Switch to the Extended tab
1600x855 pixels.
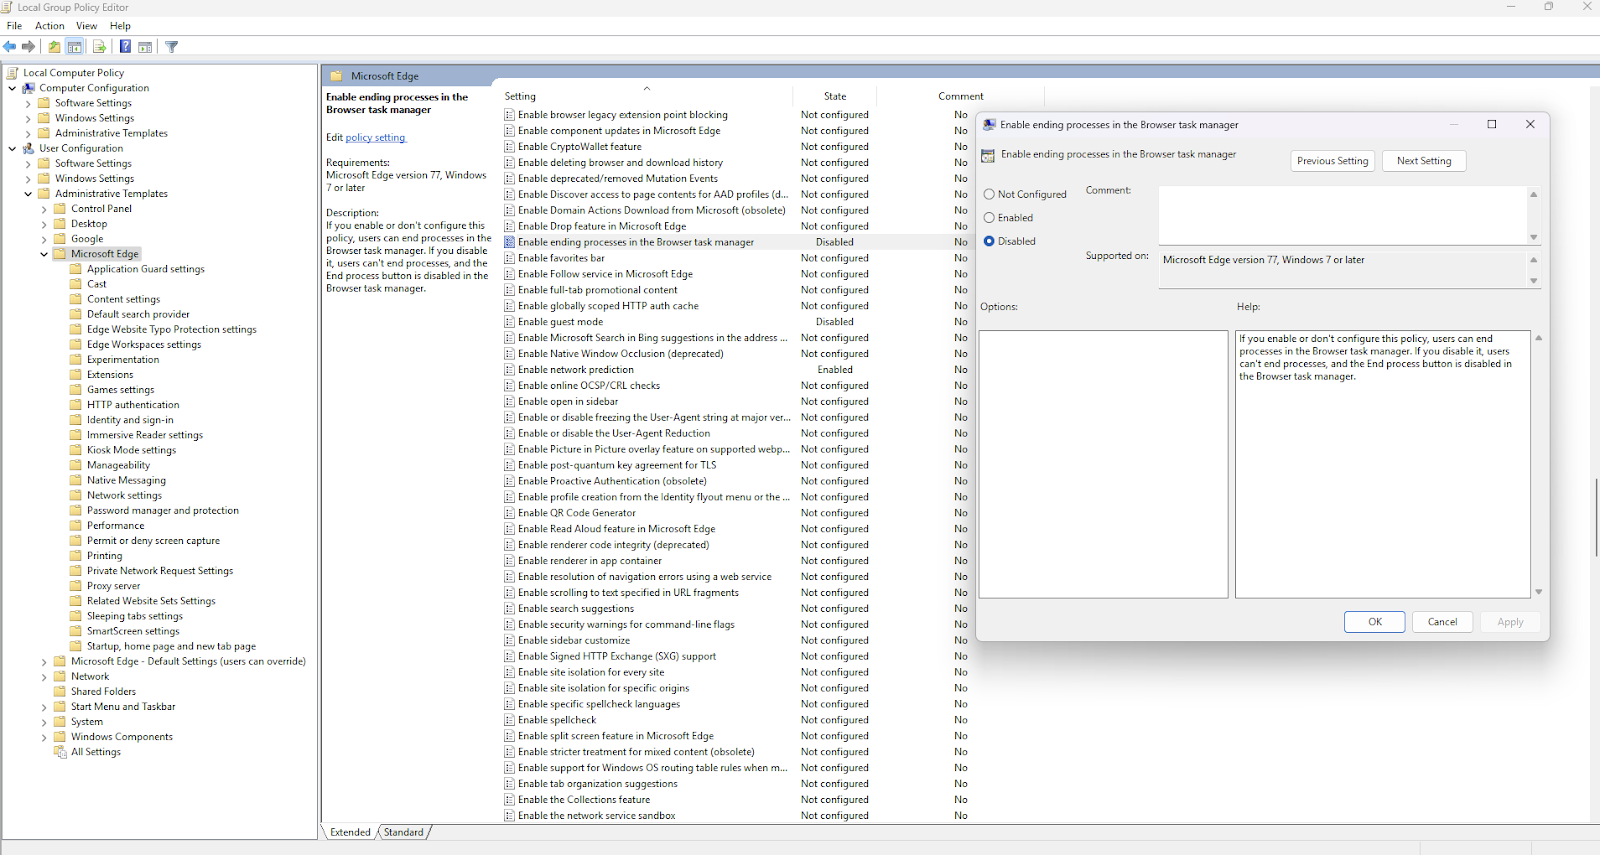coord(350,832)
